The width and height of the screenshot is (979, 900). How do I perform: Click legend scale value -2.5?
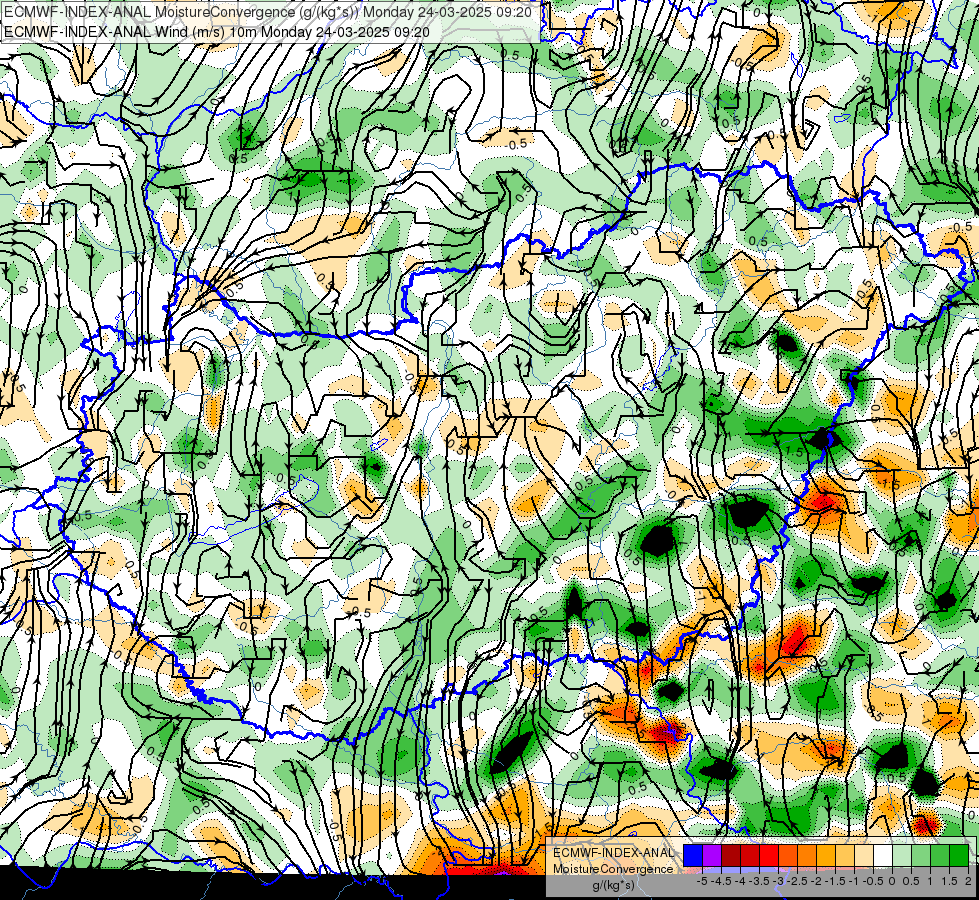(x=797, y=881)
